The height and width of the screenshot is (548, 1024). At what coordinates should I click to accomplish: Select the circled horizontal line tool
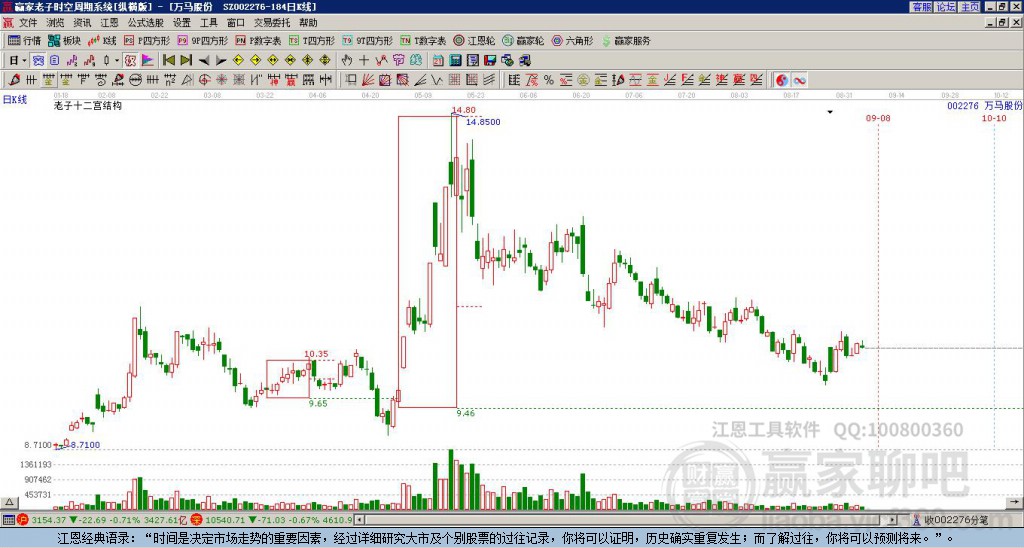click(x=135, y=80)
